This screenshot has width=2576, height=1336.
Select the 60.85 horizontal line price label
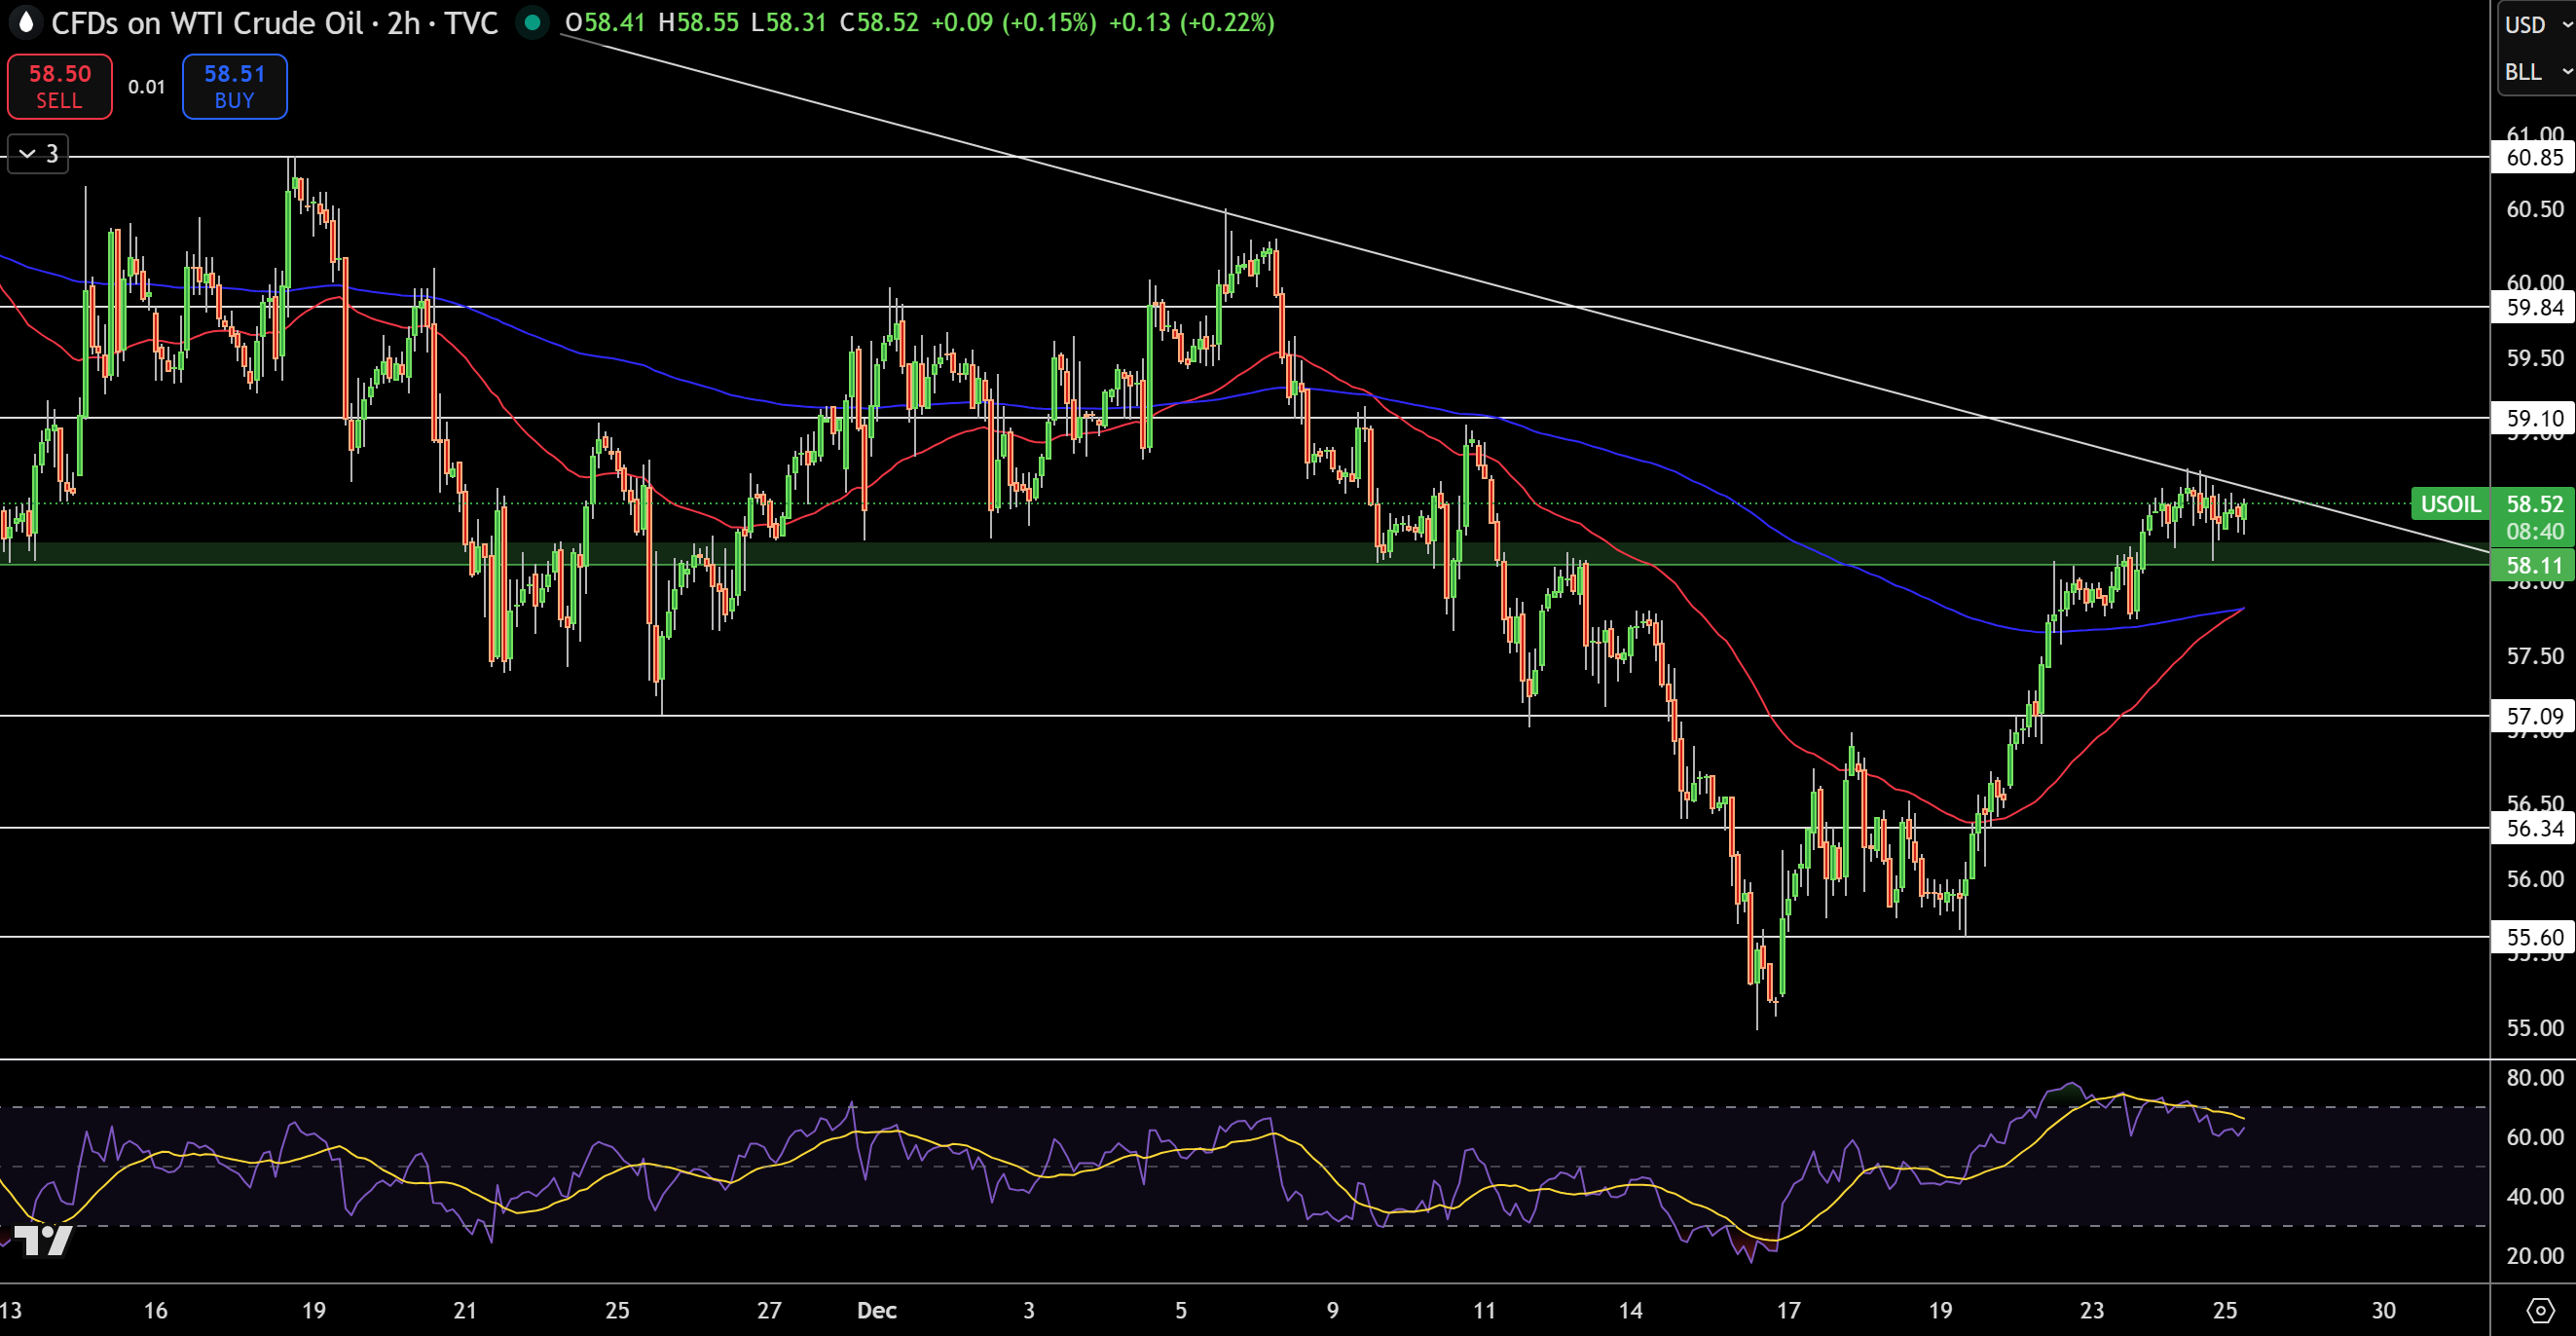click(2533, 157)
